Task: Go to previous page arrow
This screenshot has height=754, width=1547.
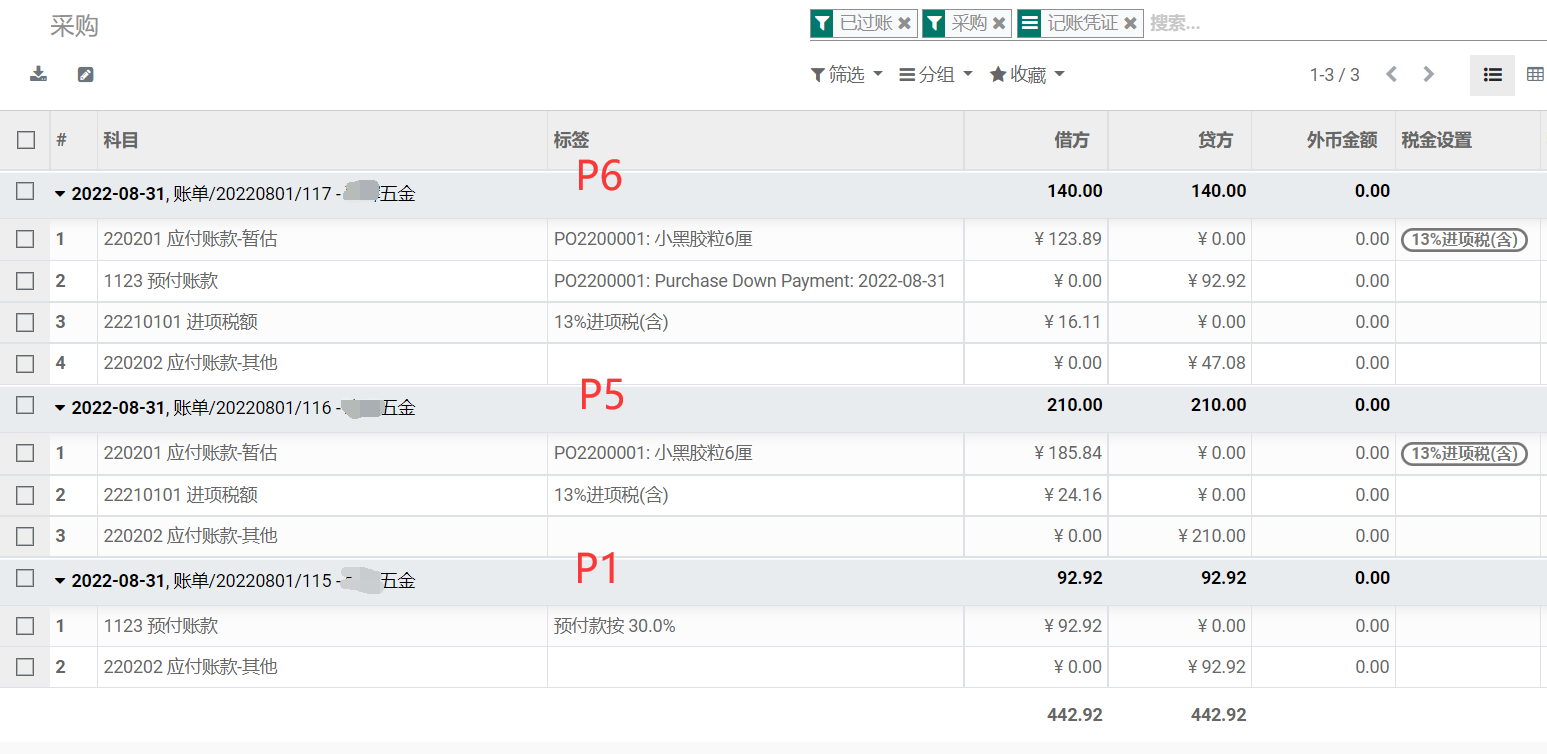Action: [1391, 74]
